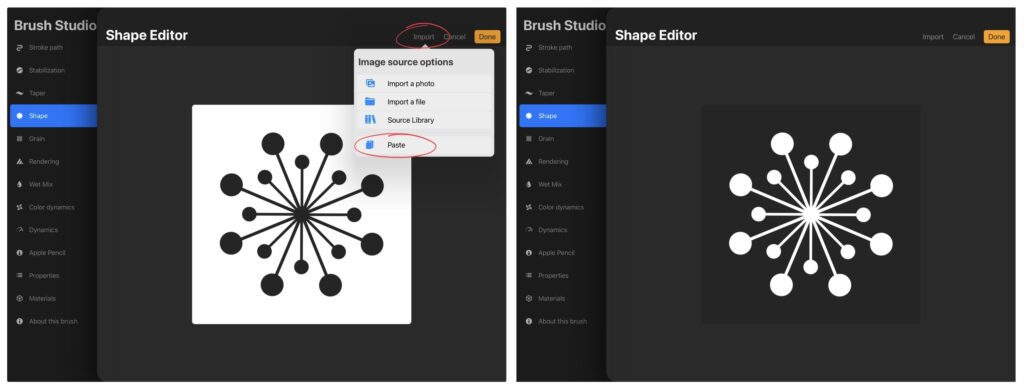Click Shape icon in left Brush Studio
1024x389 pixels.
coord(20,116)
